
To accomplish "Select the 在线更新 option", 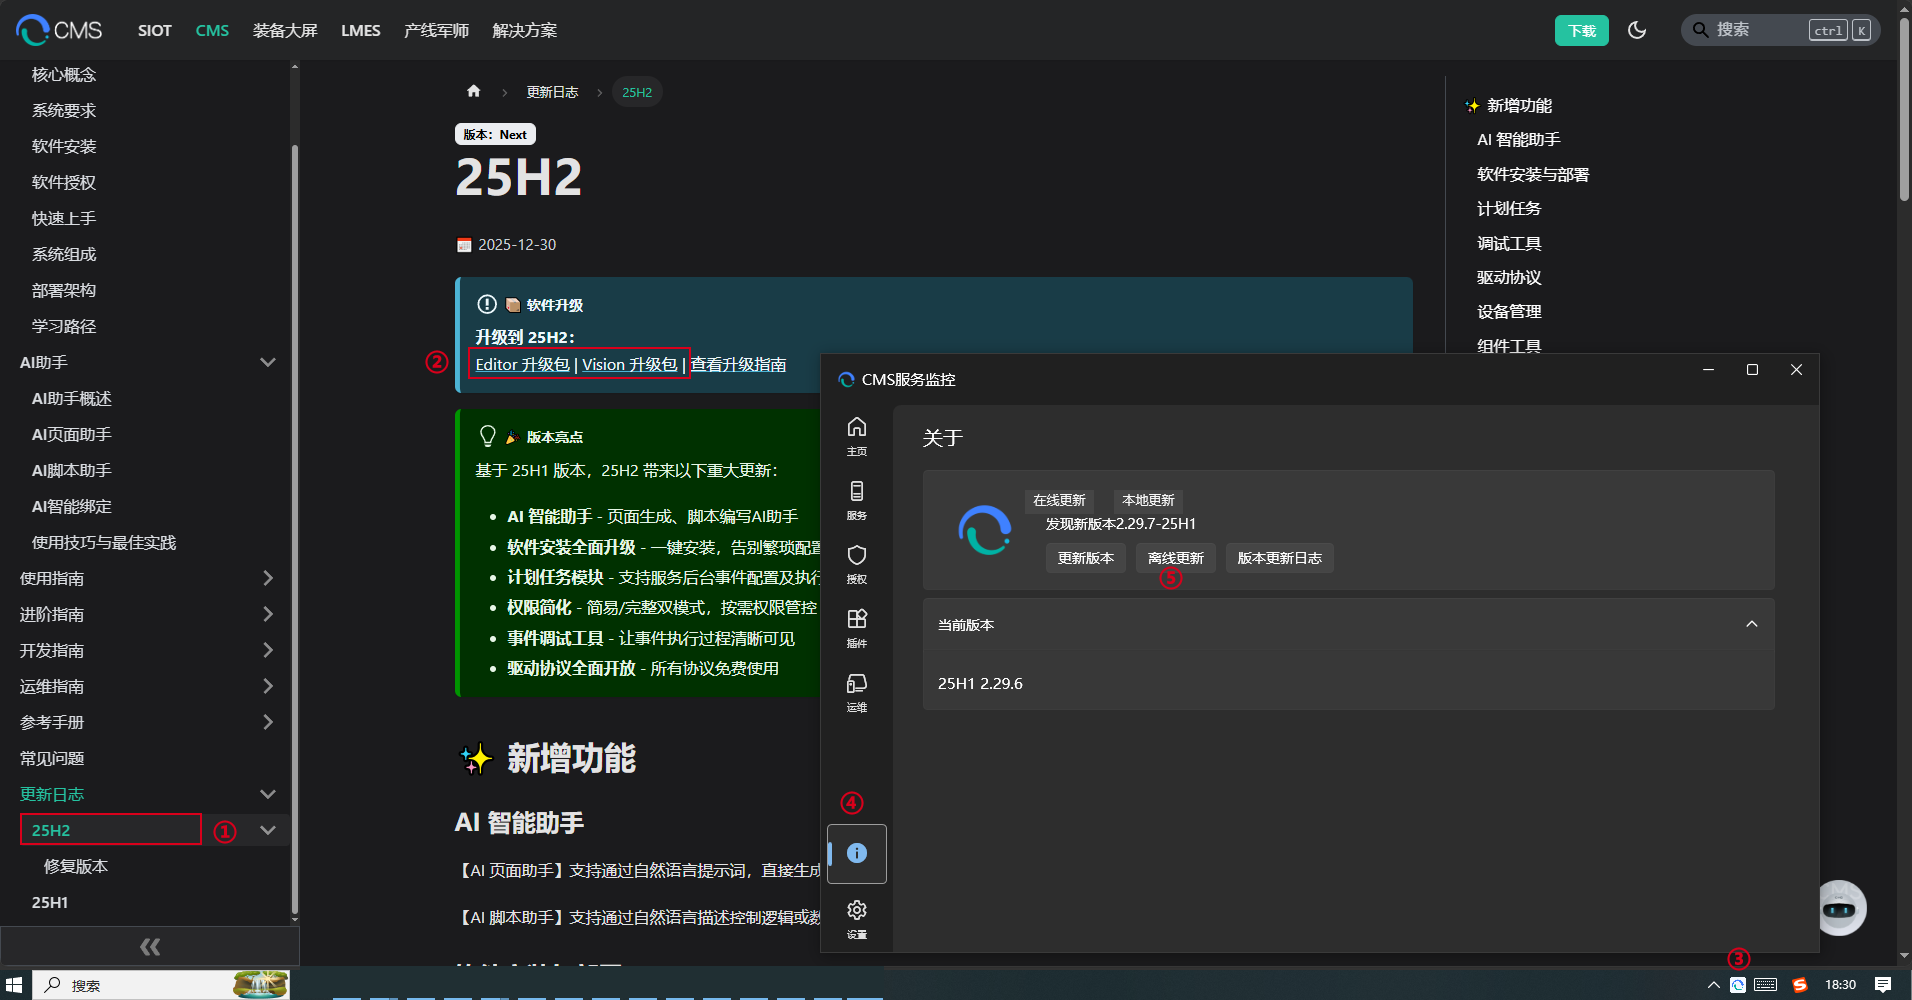I will pyautogui.click(x=1059, y=500).
